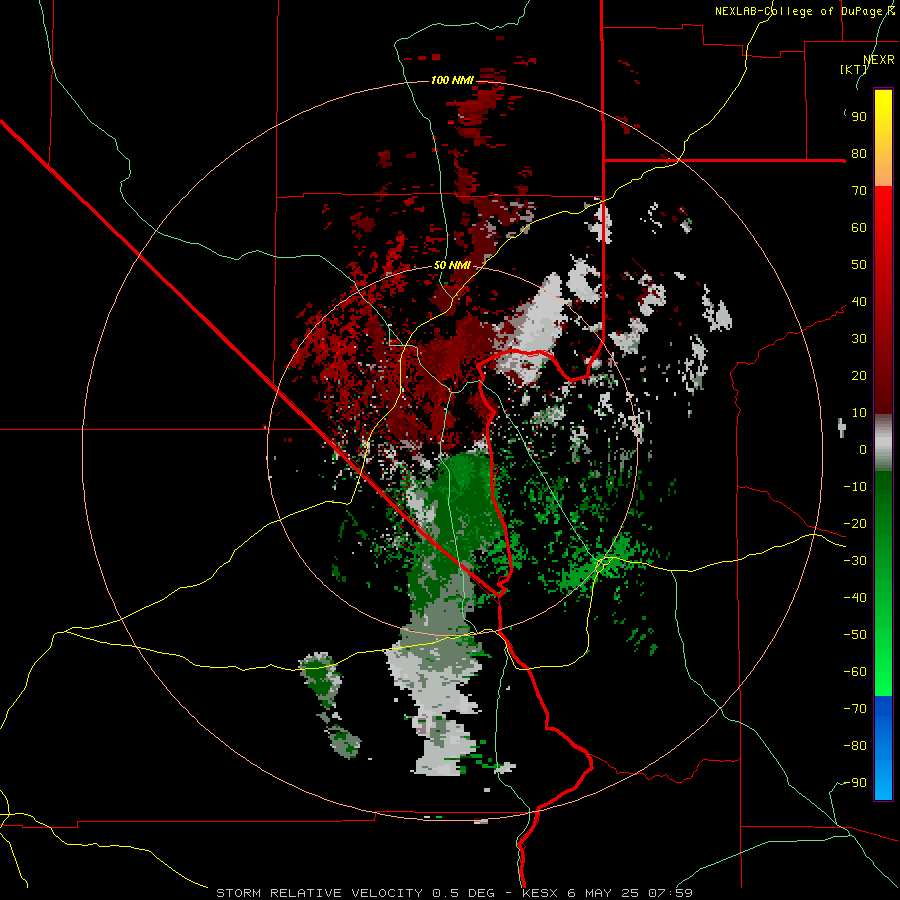Click the "[KT]" units label above color bar

tap(853, 69)
